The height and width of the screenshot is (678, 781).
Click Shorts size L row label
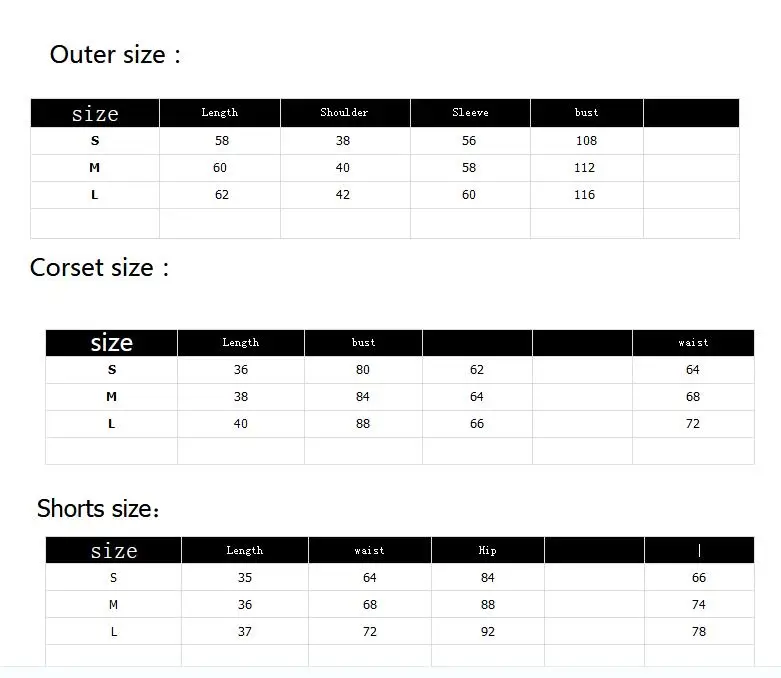[114, 632]
